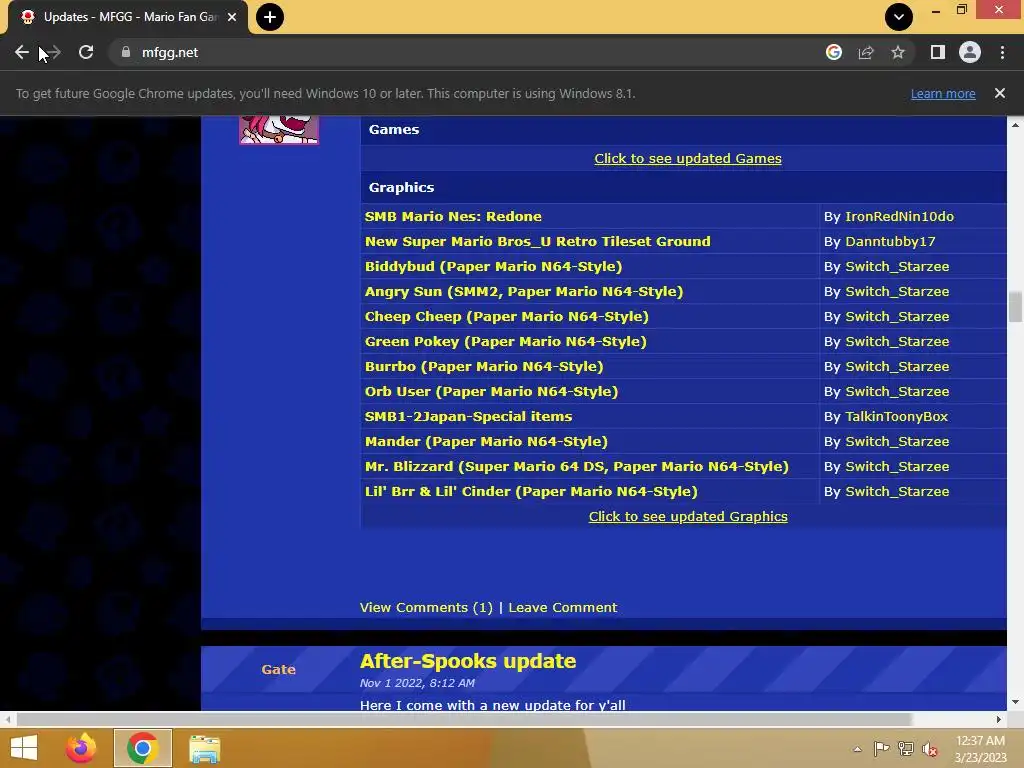Open the taskbar clock and date
1024x768 pixels.
point(980,749)
